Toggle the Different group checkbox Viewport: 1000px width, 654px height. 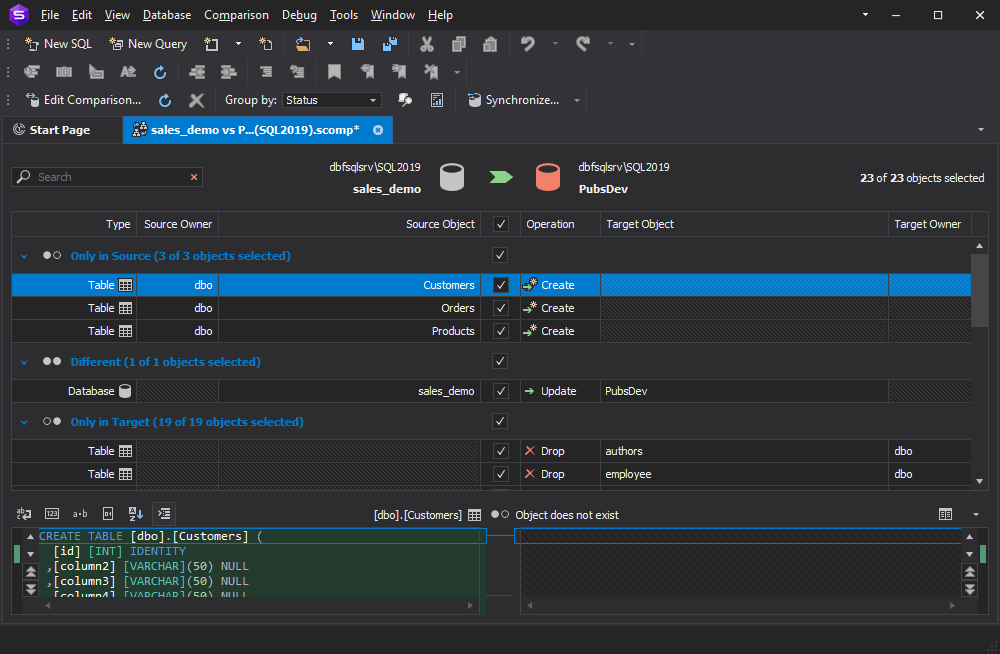coord(500,361)
